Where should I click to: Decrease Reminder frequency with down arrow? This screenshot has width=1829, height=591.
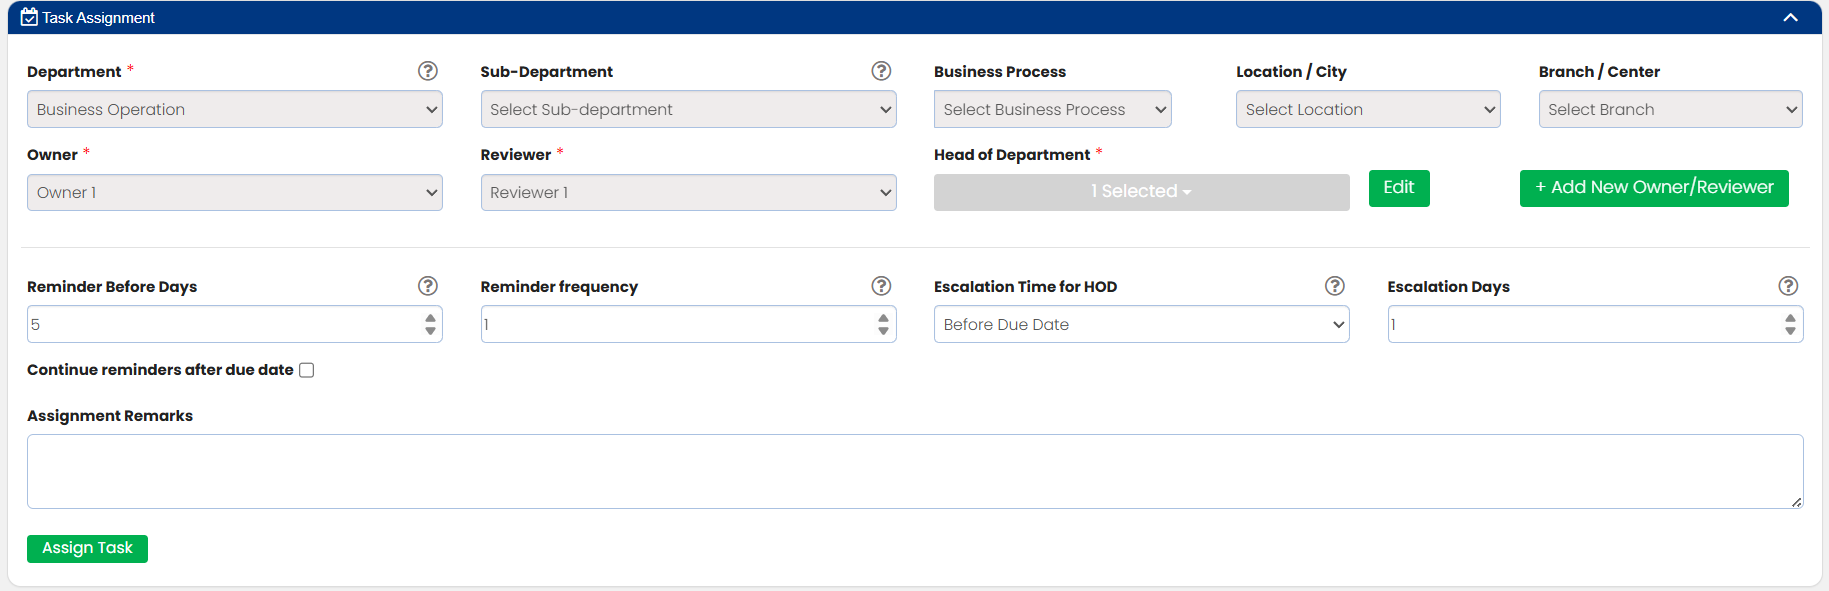[883, 331]
